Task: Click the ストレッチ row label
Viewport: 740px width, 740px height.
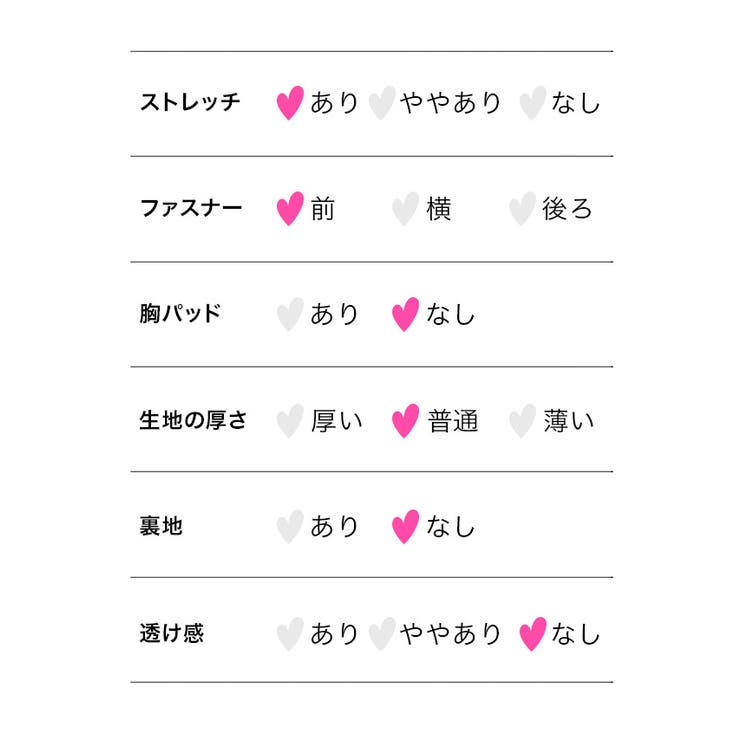Action: (190, 103)
